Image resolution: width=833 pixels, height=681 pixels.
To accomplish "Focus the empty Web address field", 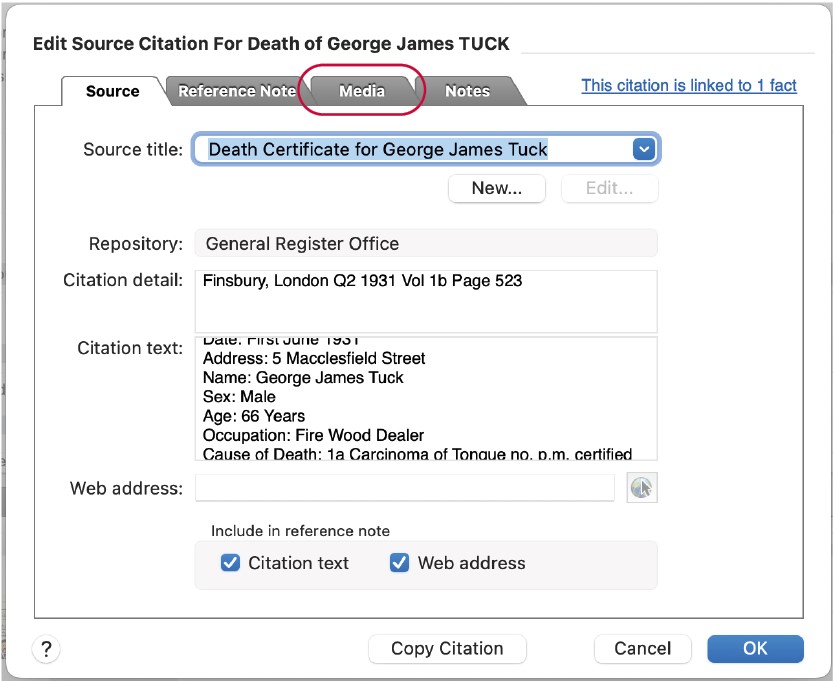I will click(x=404, y=488).
